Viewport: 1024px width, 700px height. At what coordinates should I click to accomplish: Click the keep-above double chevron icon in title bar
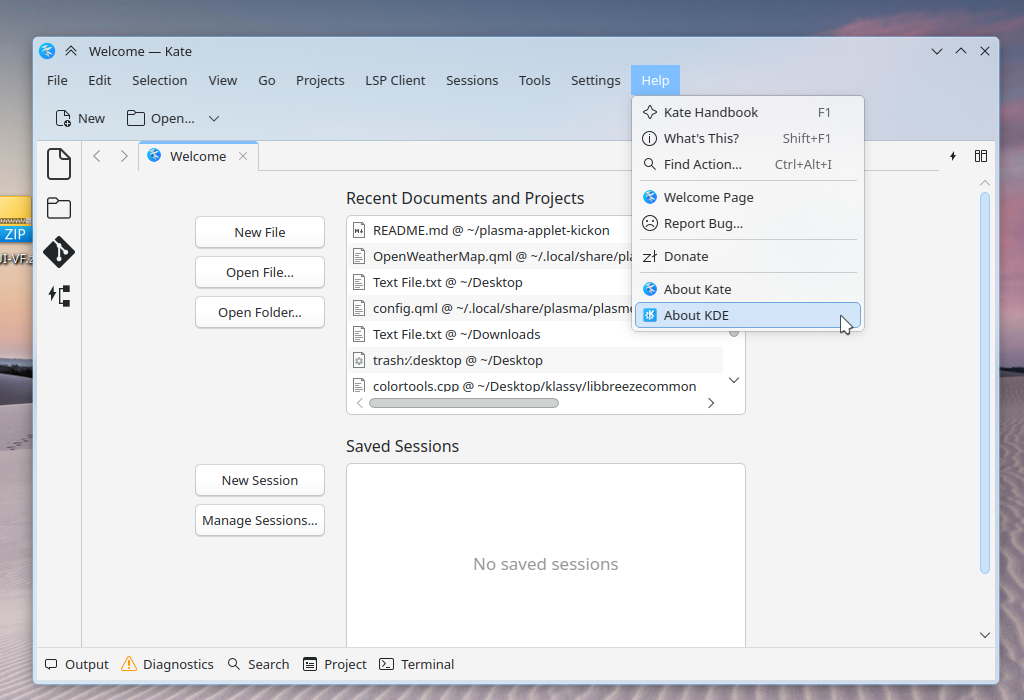pyautogui.click(x=71, y=51)
